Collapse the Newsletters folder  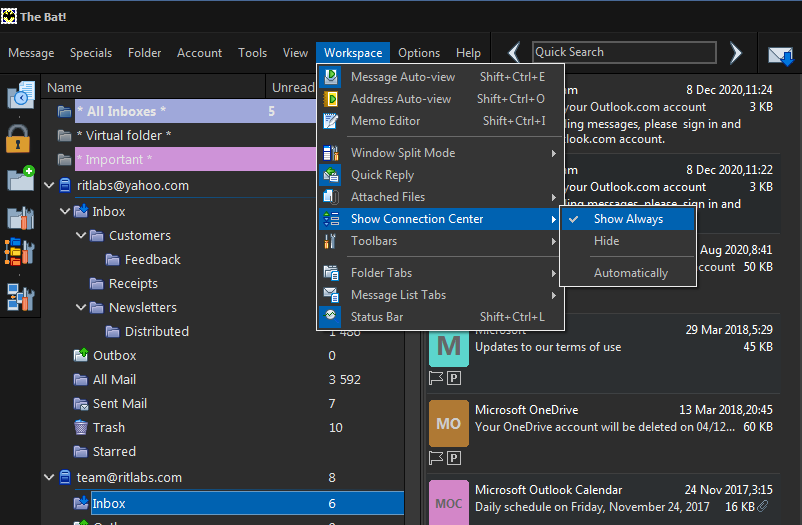tap(81, 307)
